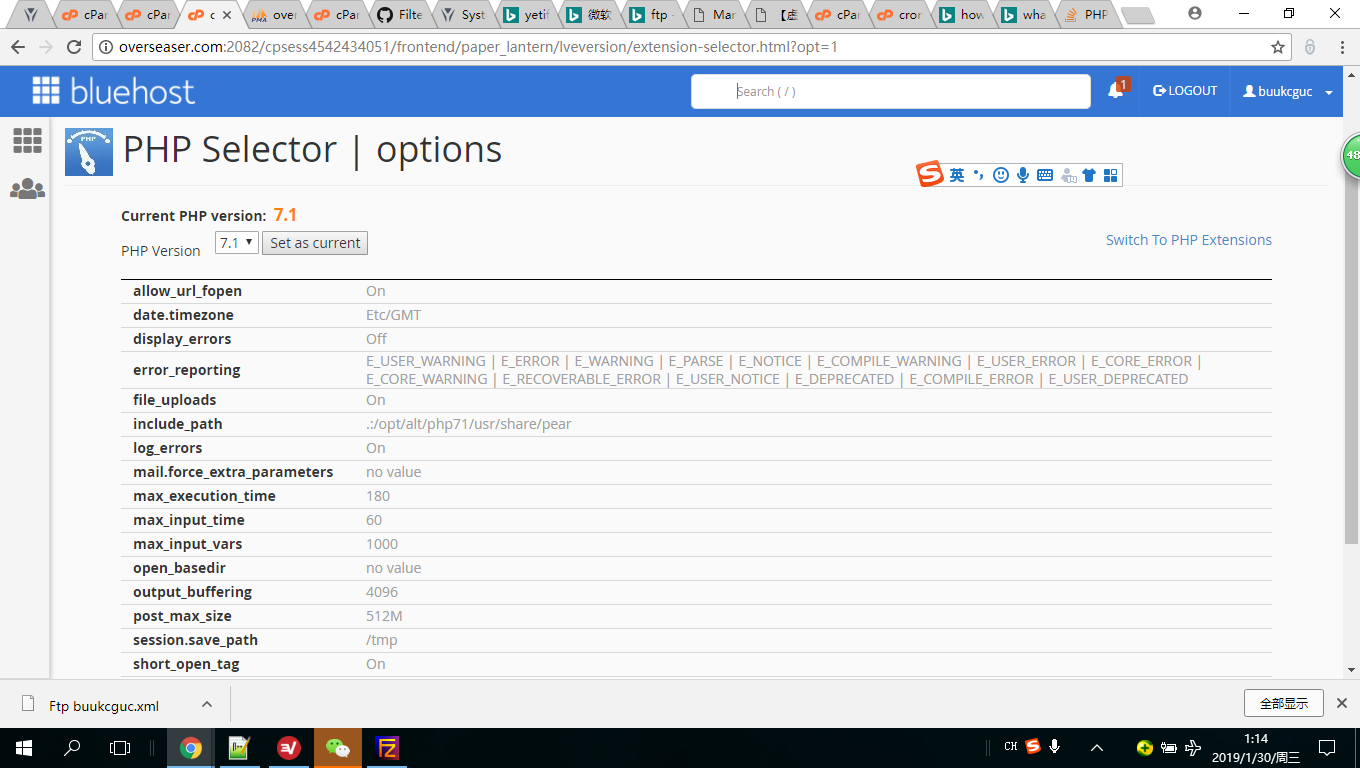This screenshot has width=1360, height=768.
Task: Click the LOGOUT link
Action: (1185, 91)
